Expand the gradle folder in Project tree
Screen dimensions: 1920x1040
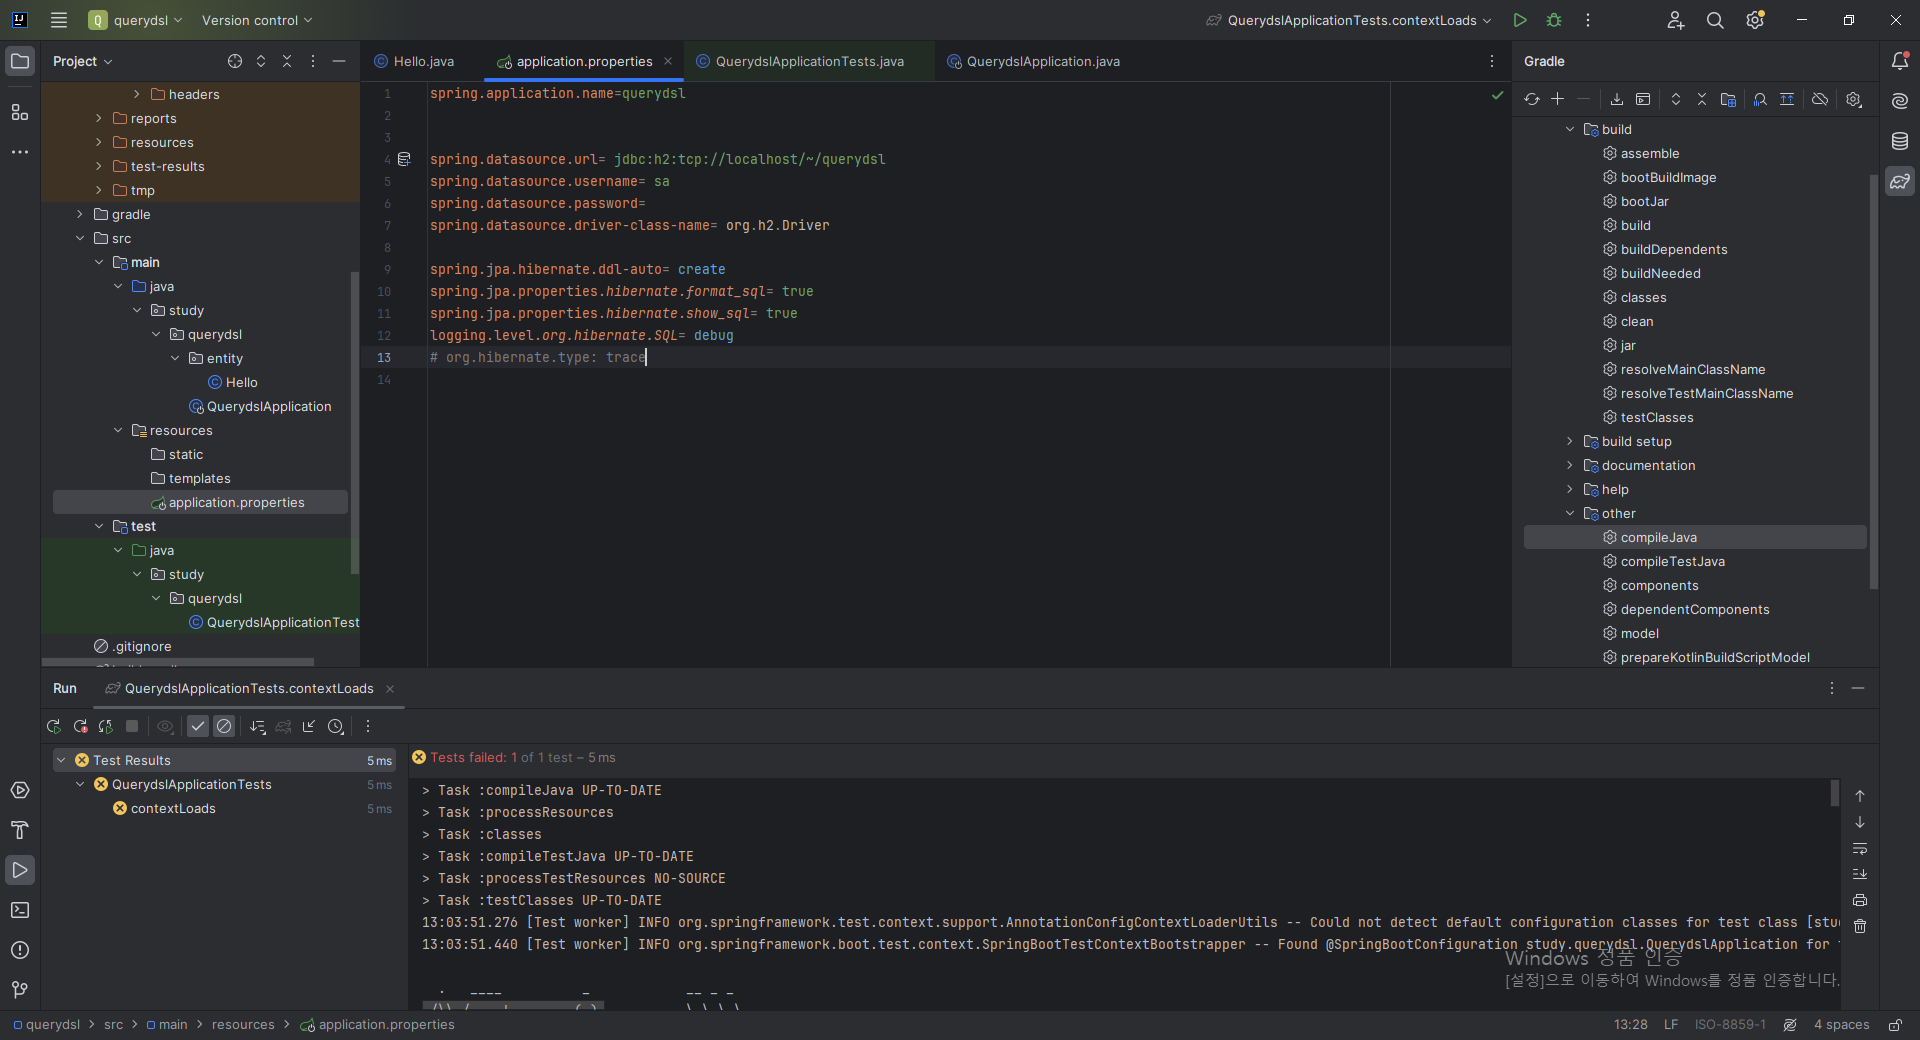[80, 214]
